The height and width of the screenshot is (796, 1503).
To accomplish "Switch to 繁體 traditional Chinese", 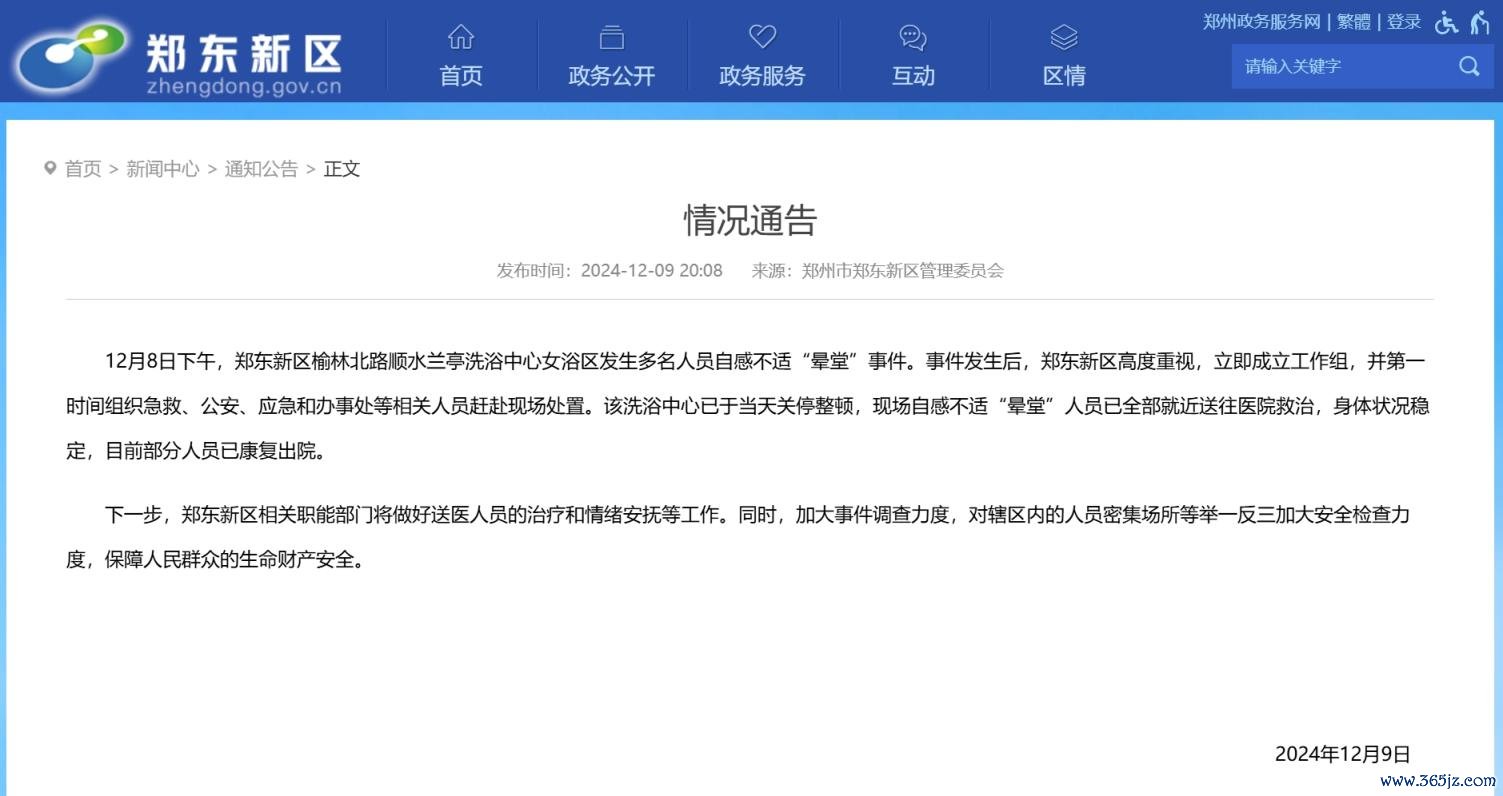I will pyautogui.click(x=1354, y=21).
